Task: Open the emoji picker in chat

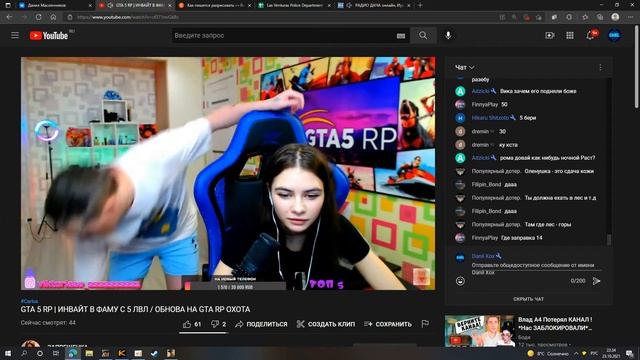Action: [460, 281]
